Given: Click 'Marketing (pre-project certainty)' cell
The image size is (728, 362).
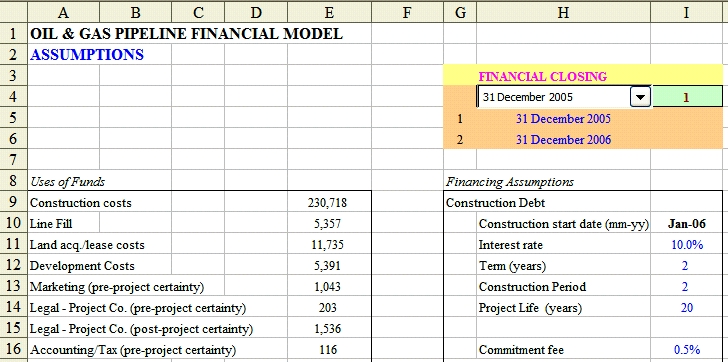Looking at the screenshot, I should click(x=117, y=287).
